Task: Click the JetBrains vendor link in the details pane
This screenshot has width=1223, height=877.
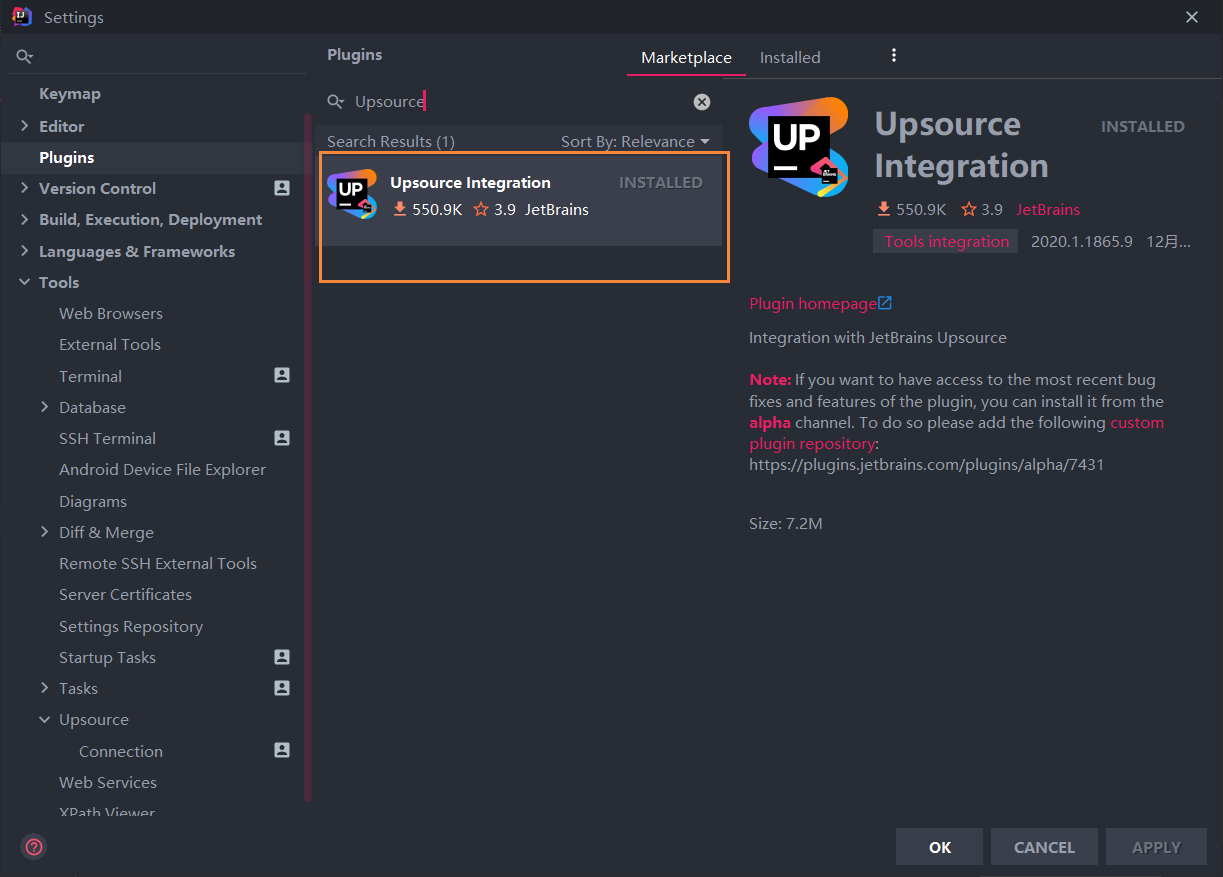Action: click(x=1048, y=209)
